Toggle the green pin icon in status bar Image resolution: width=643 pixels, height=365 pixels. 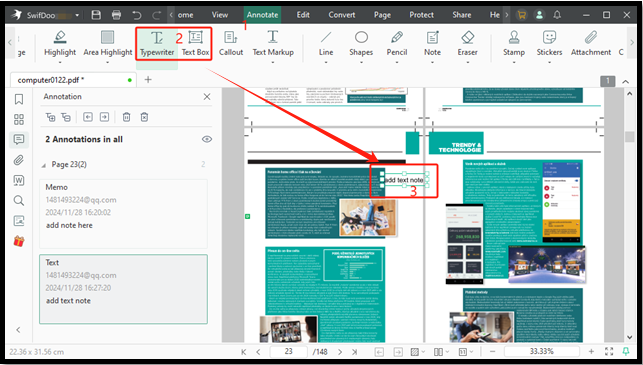click(x=626, y=351)
